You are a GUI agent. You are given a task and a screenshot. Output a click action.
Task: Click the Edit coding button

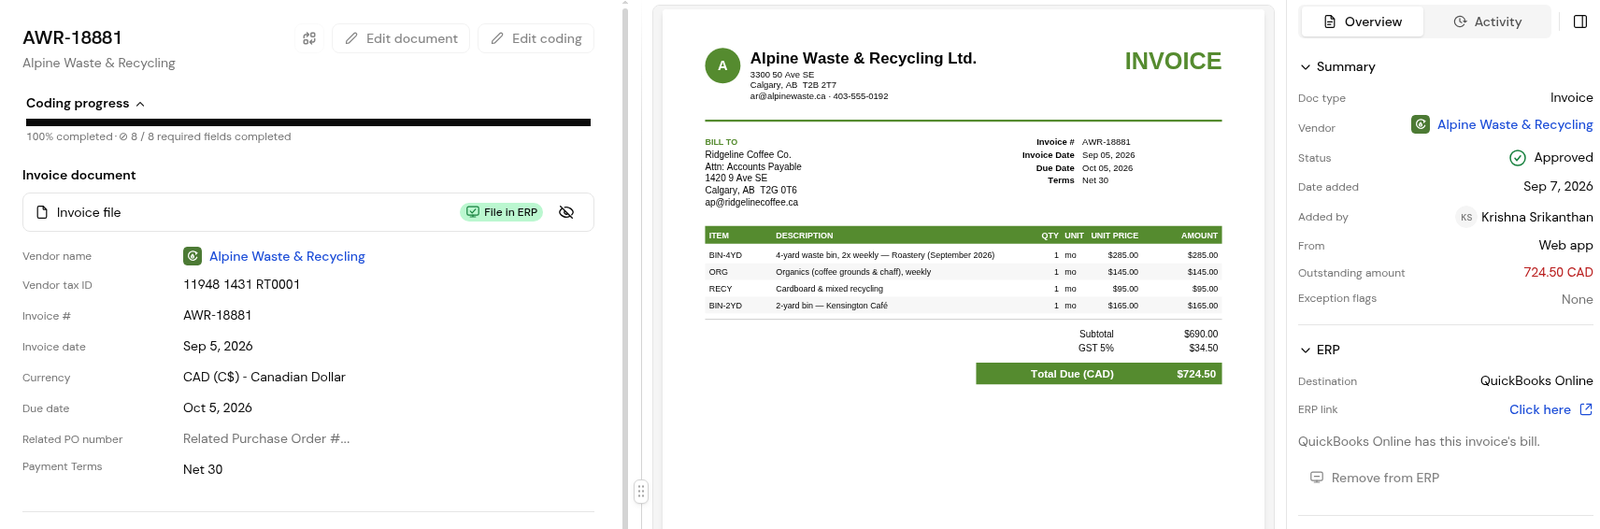pyautogui.click(x=536, y=38)
